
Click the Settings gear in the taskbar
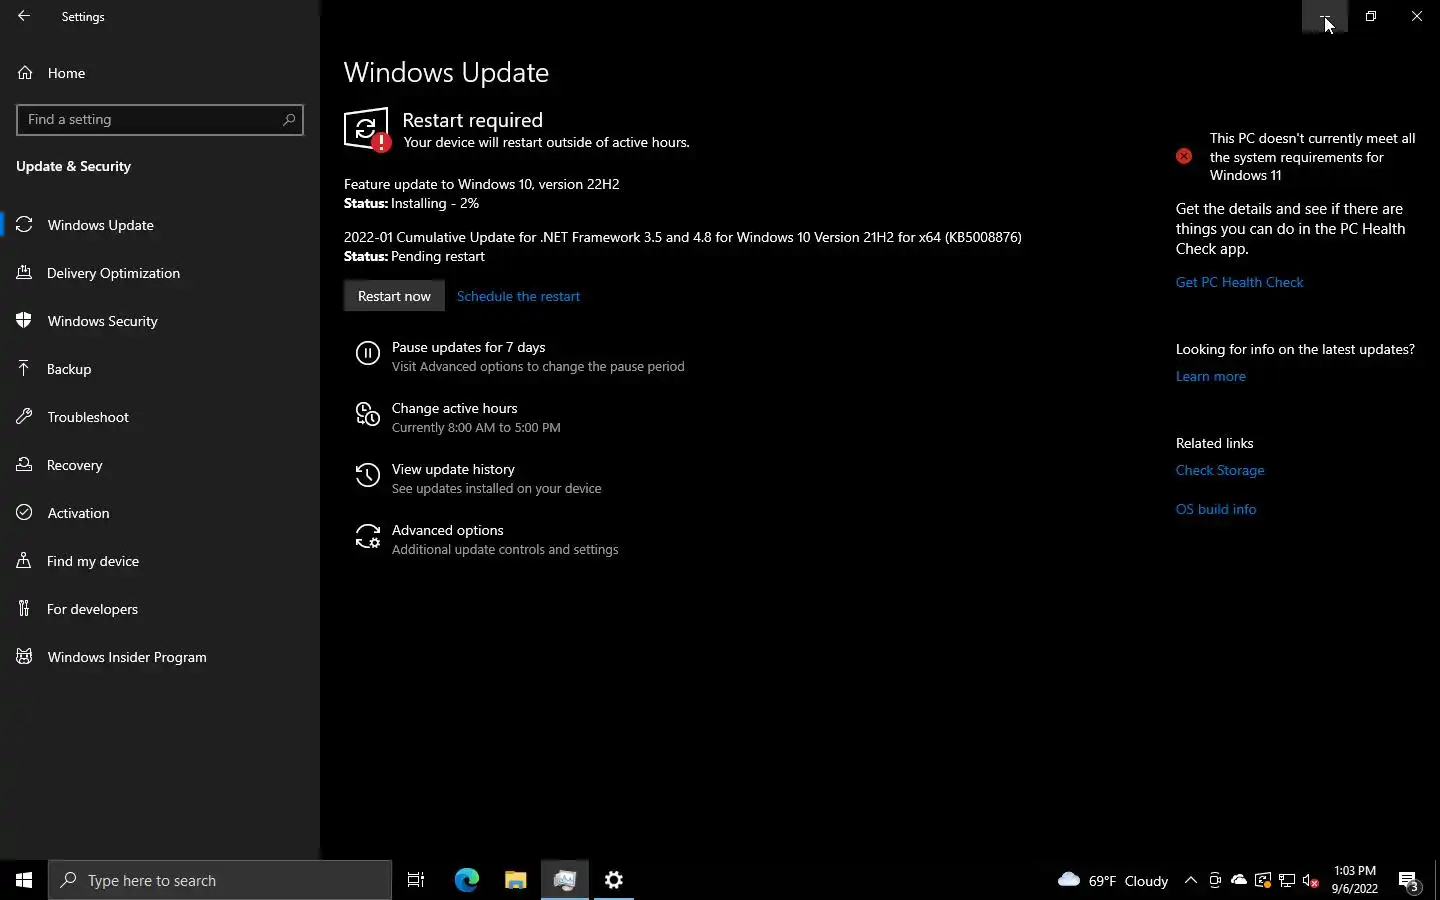[614, 880]
